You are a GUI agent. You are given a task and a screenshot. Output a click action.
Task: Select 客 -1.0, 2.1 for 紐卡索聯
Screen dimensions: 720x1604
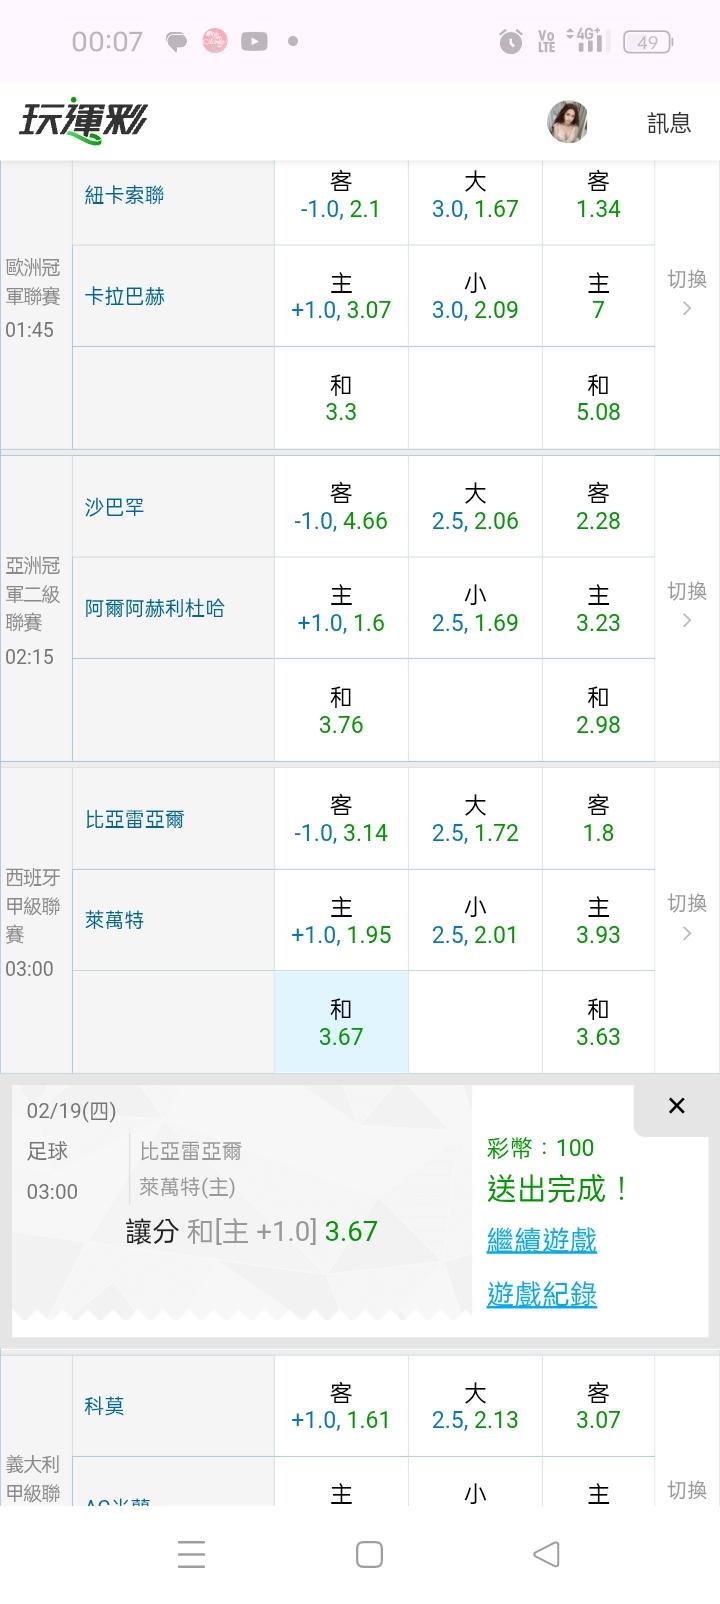[341, 195]
